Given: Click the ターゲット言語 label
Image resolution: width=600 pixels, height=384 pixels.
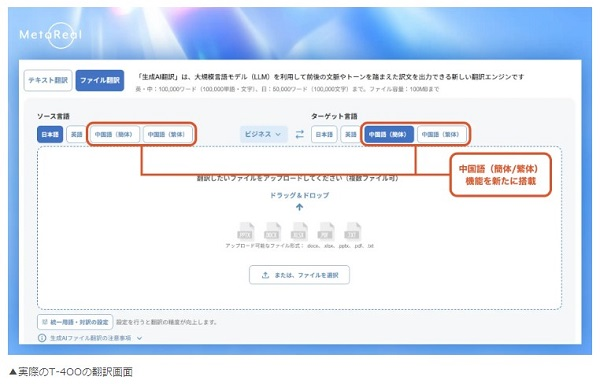Looking at the screenshot, I should pyautogui.click(x=334, y=116).
